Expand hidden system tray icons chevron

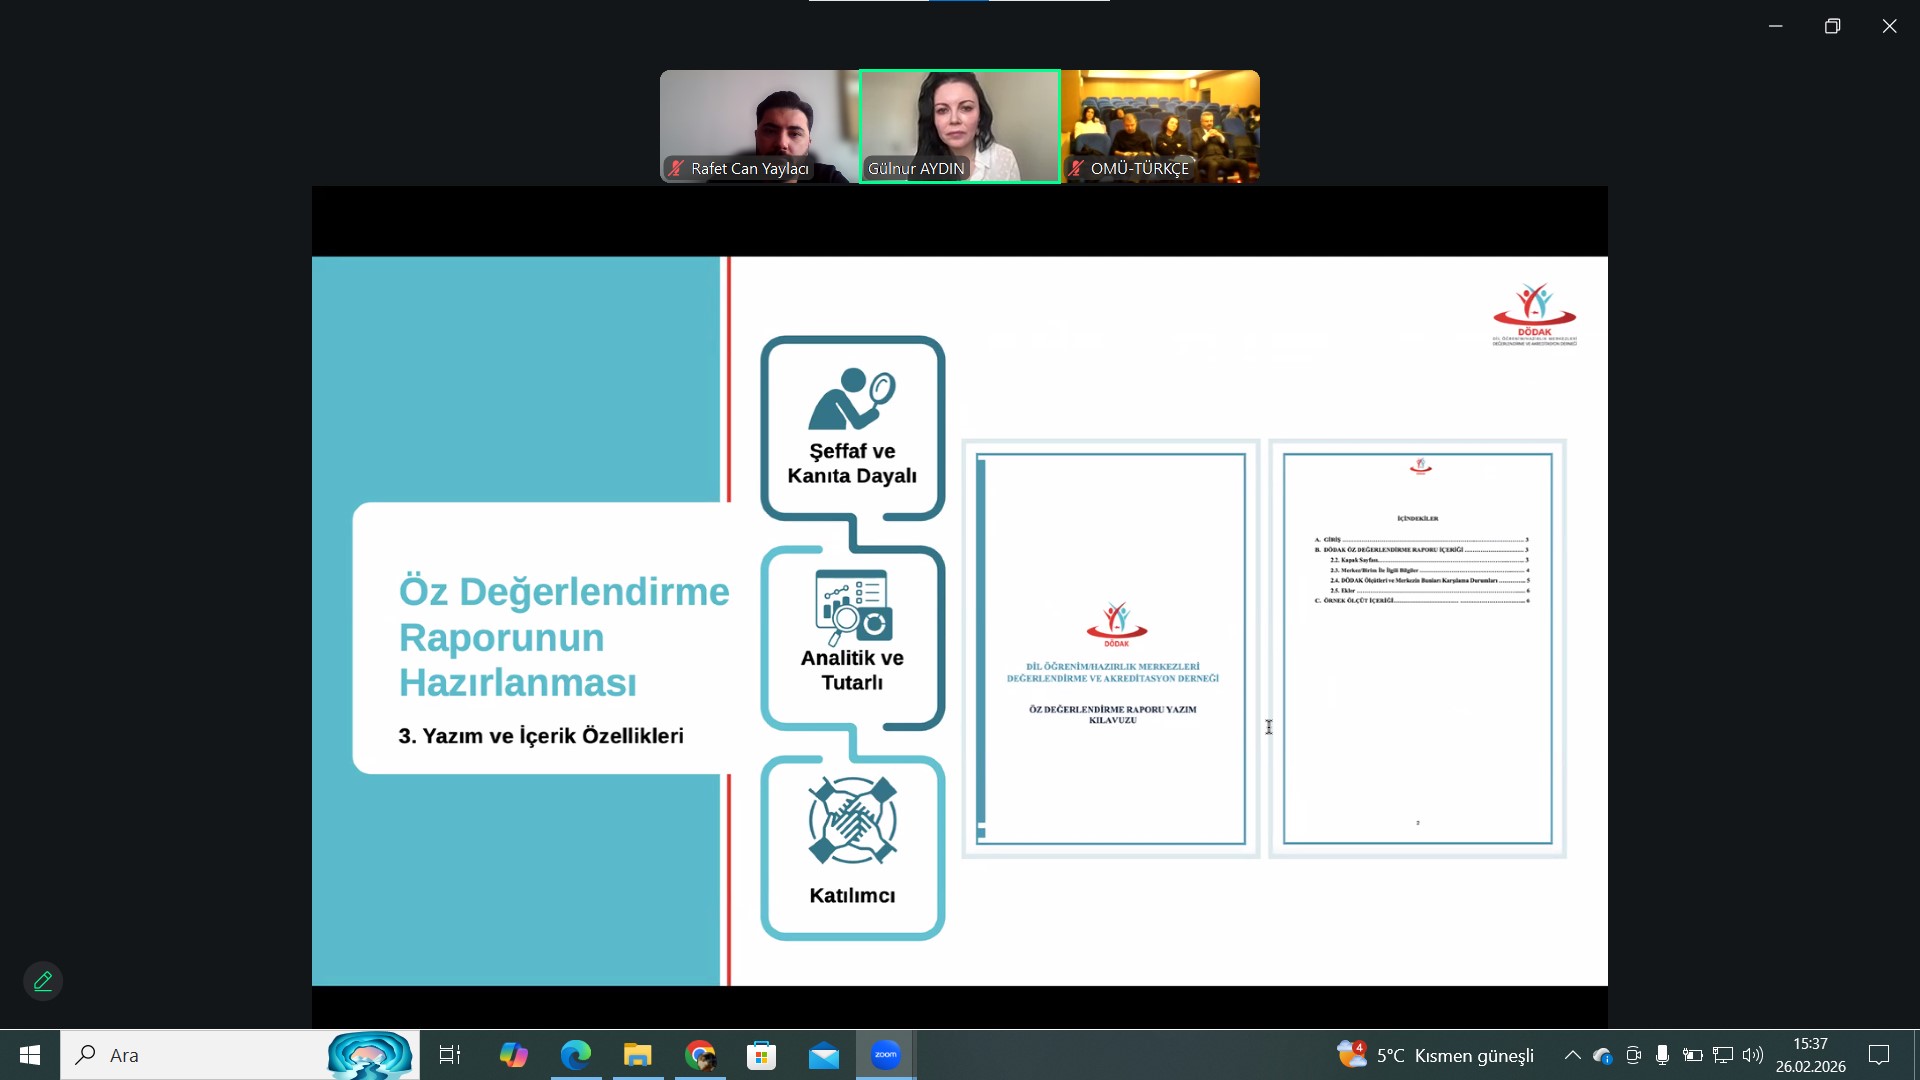coord(1572,1055)
